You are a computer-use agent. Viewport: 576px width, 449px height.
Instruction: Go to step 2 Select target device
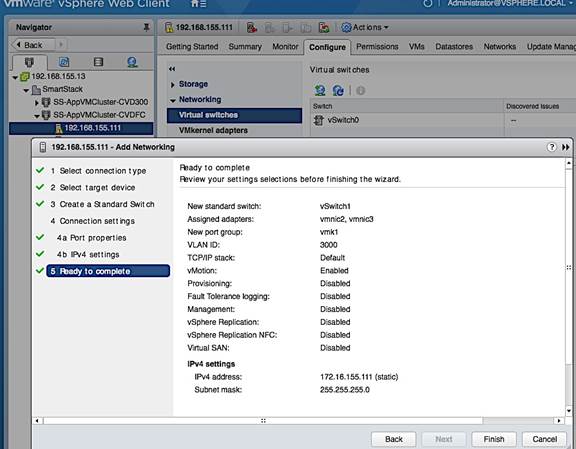click(93, 187)
